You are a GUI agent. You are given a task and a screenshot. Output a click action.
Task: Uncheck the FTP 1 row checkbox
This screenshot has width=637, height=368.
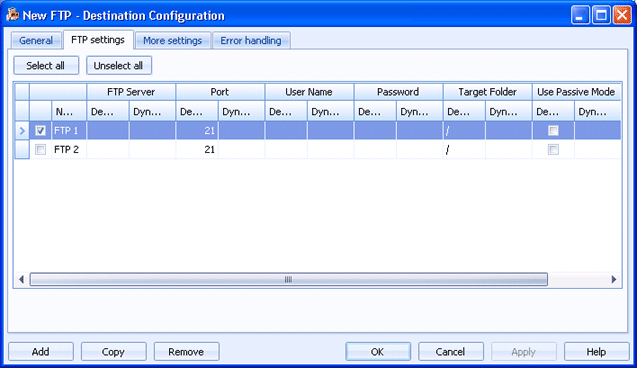40,130
